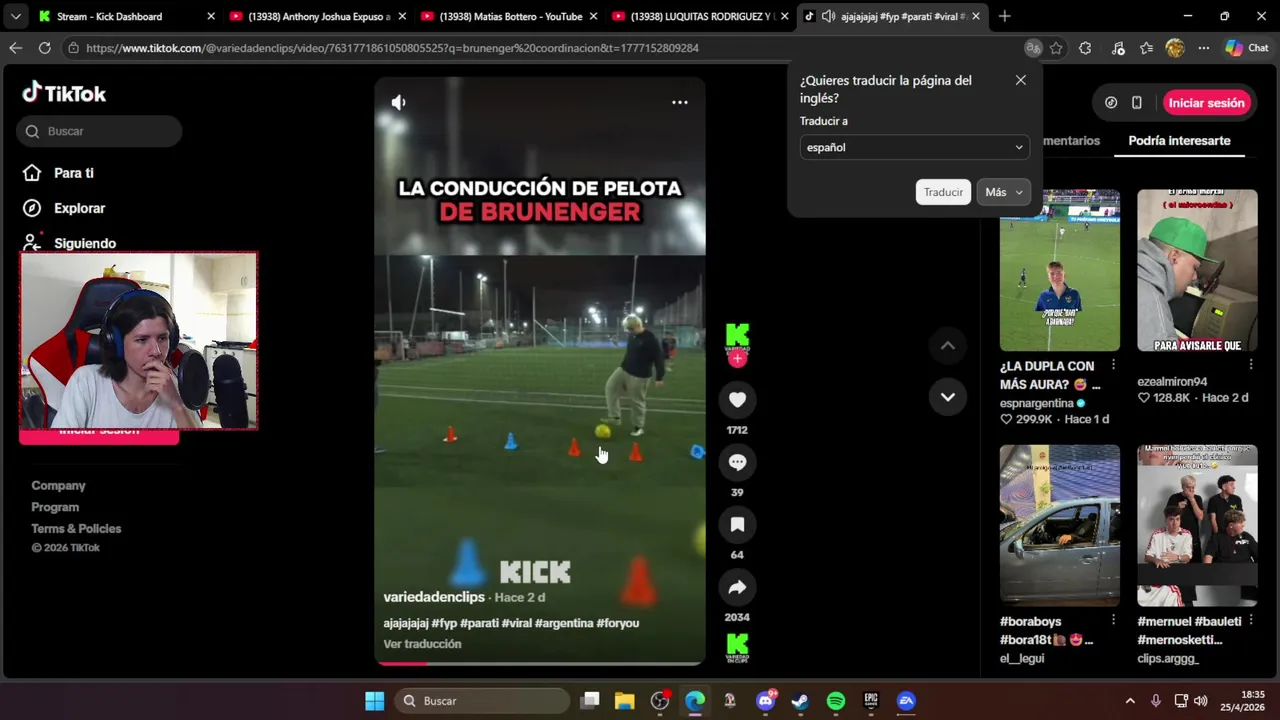
Task: Open Steam from taskbar
Action: [800, 701]
